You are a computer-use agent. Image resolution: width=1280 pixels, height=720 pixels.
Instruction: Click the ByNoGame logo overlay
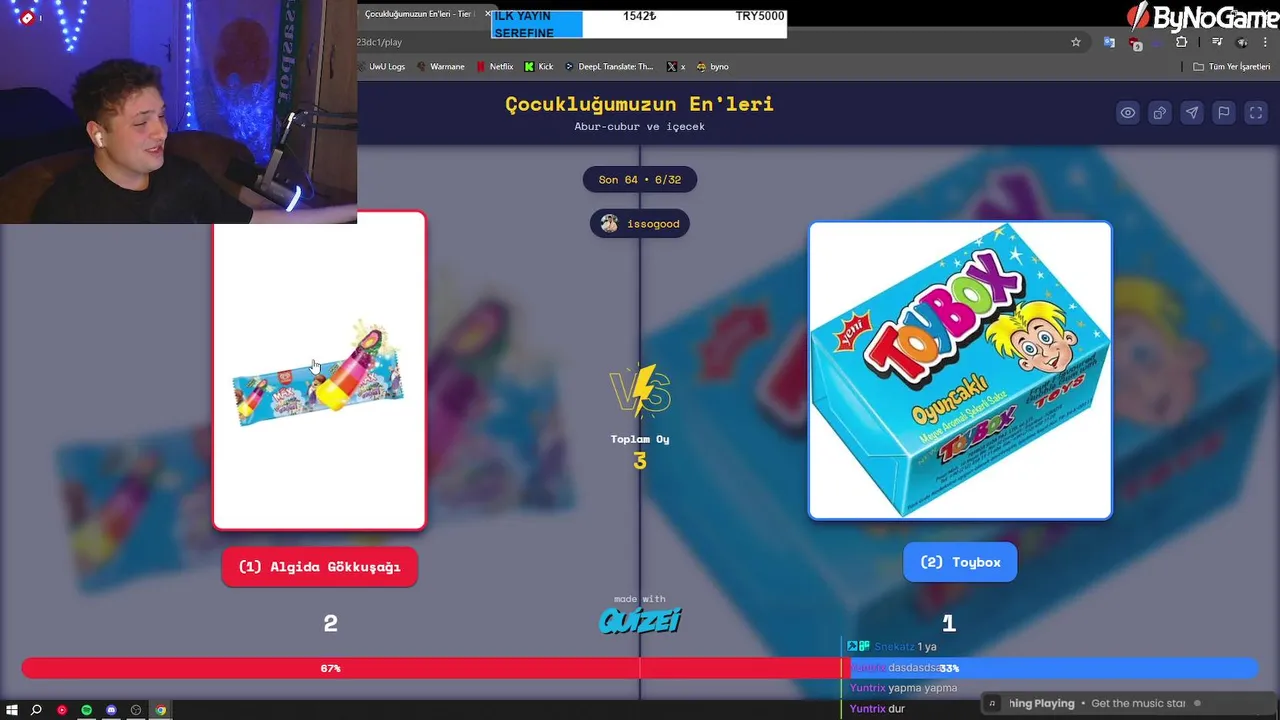coord(1201,17)
